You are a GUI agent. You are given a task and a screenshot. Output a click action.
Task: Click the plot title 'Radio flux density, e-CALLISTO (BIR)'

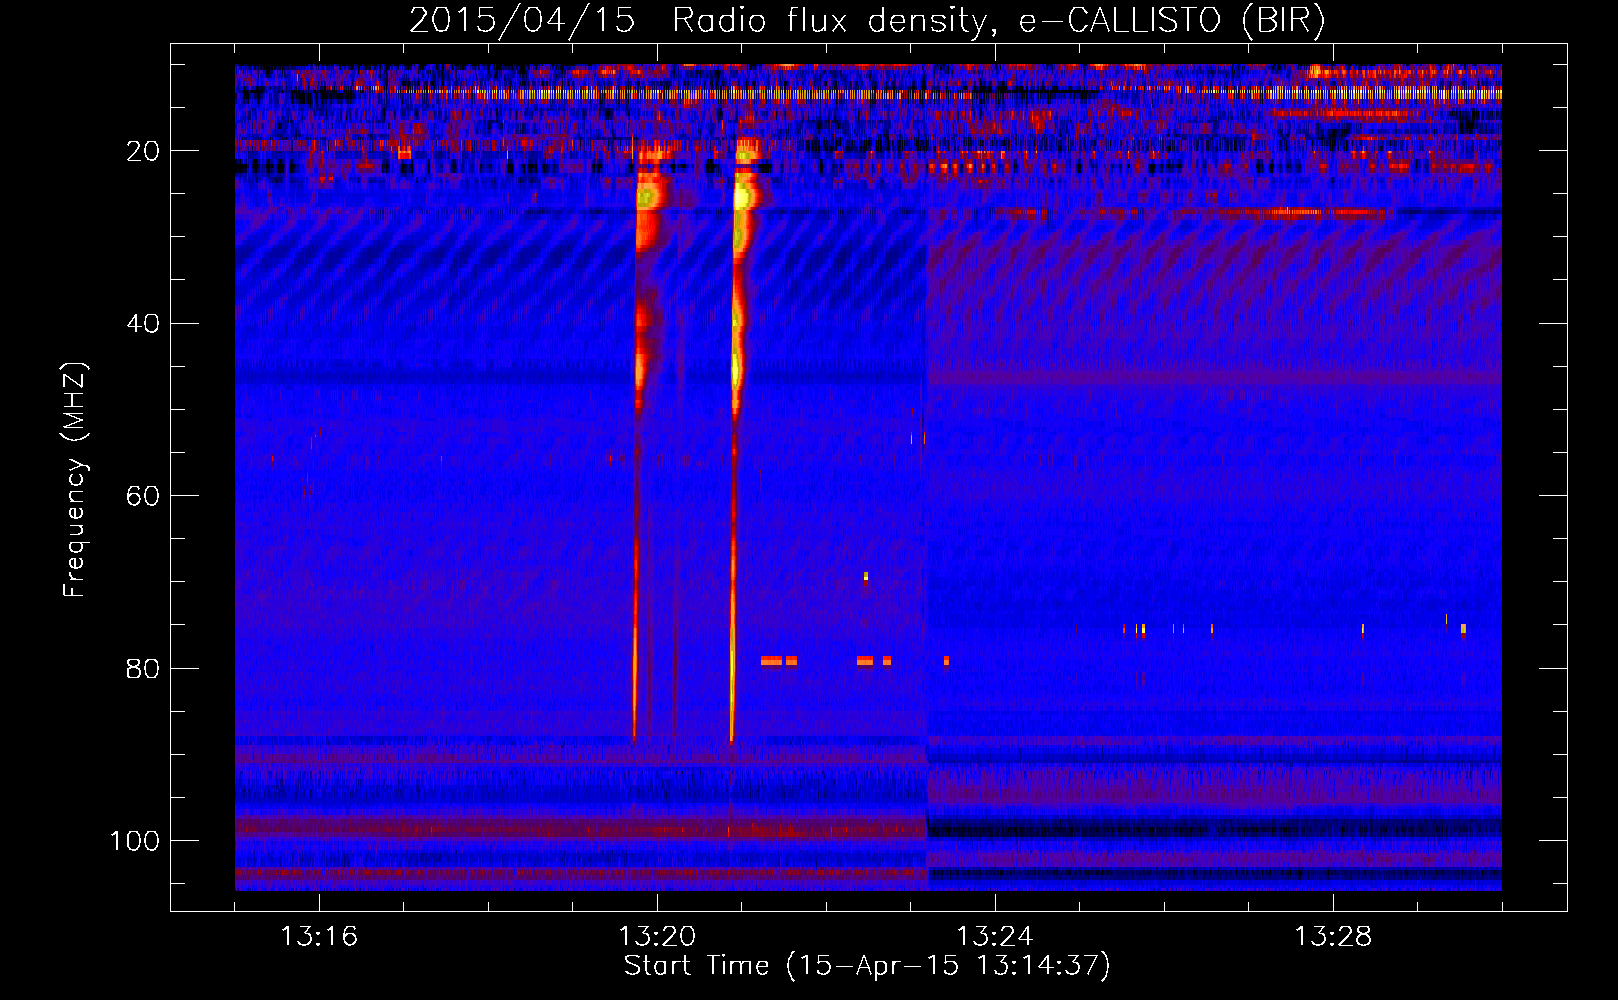998,21
